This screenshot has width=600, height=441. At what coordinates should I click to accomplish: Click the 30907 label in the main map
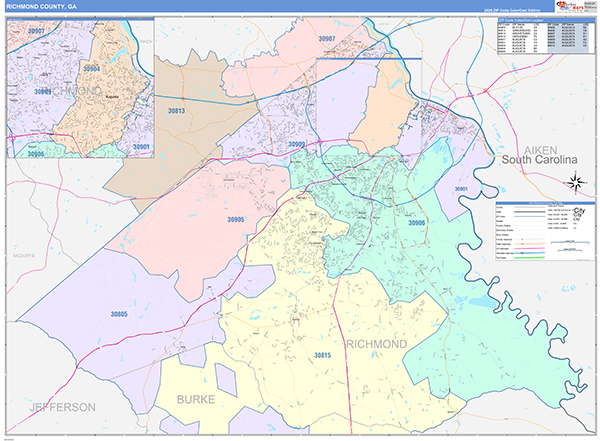click(327, 39)
